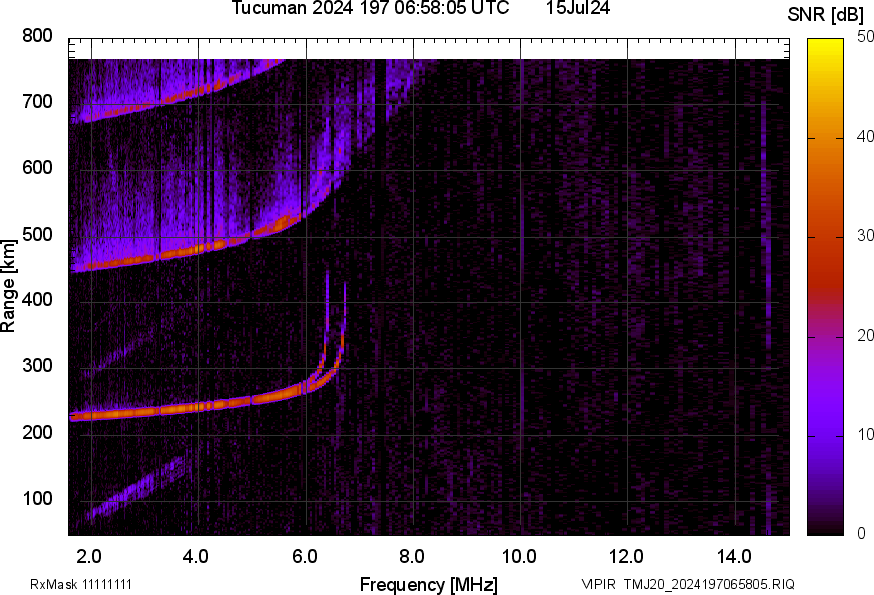Click the range tick label '700'

(x=37, y=101)
